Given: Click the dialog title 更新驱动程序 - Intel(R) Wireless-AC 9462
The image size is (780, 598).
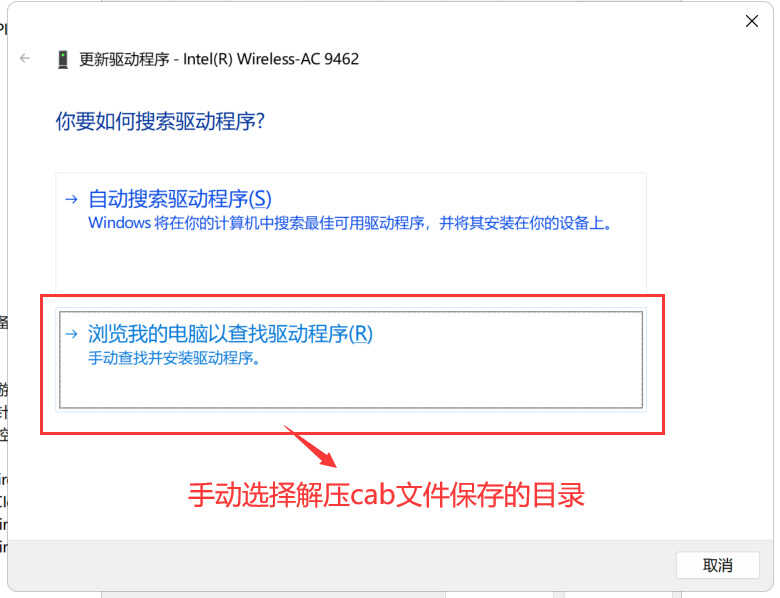Looking at the screenshot, I should (x=219, y=59).
